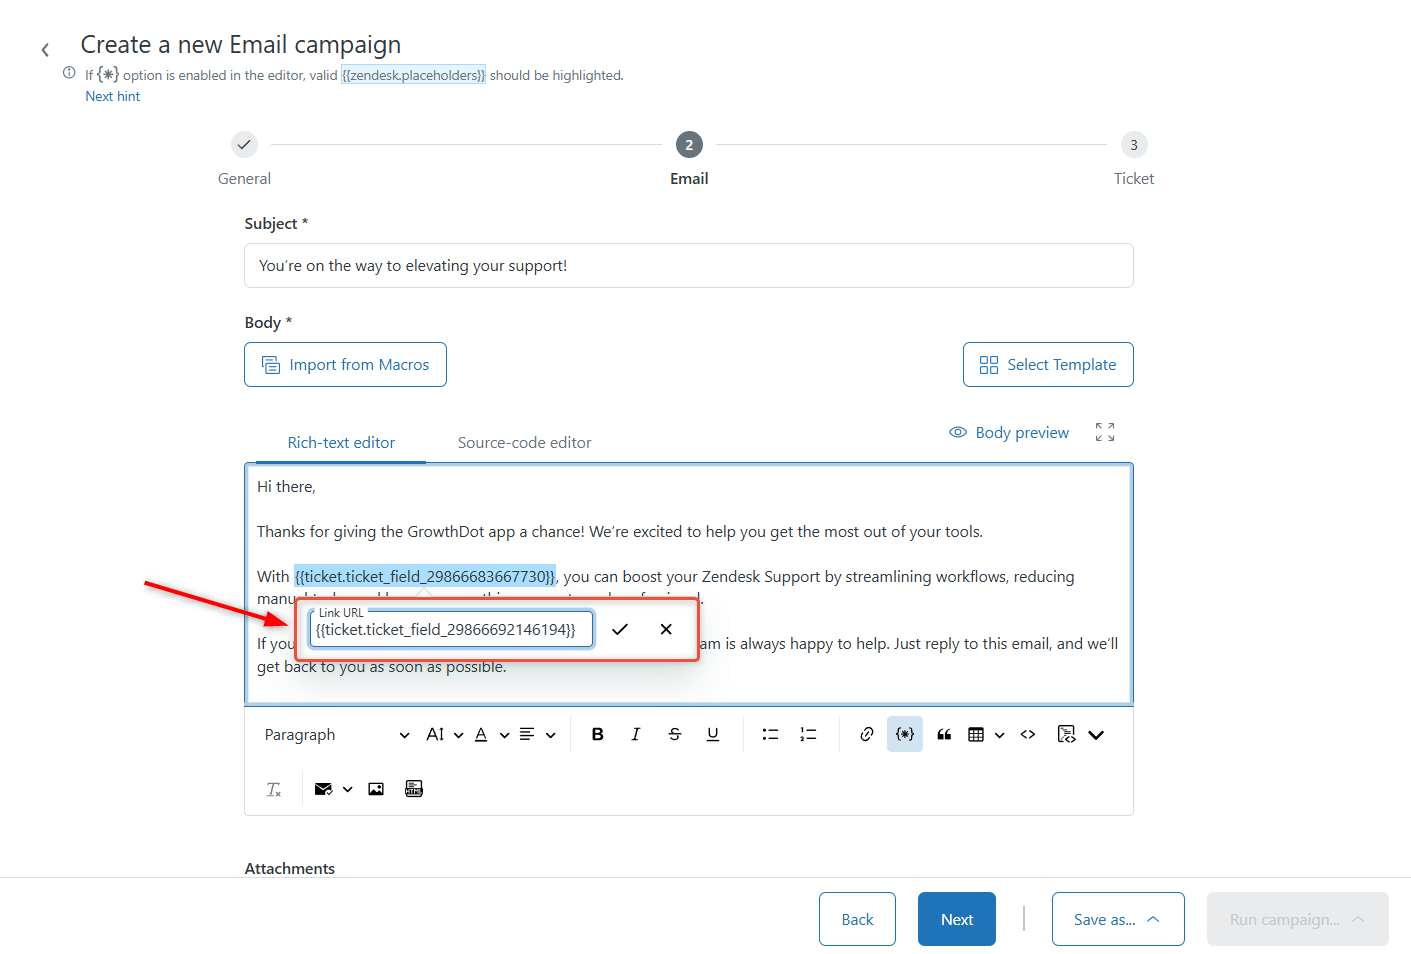Click the insert link icon

[x=867, y=735]
